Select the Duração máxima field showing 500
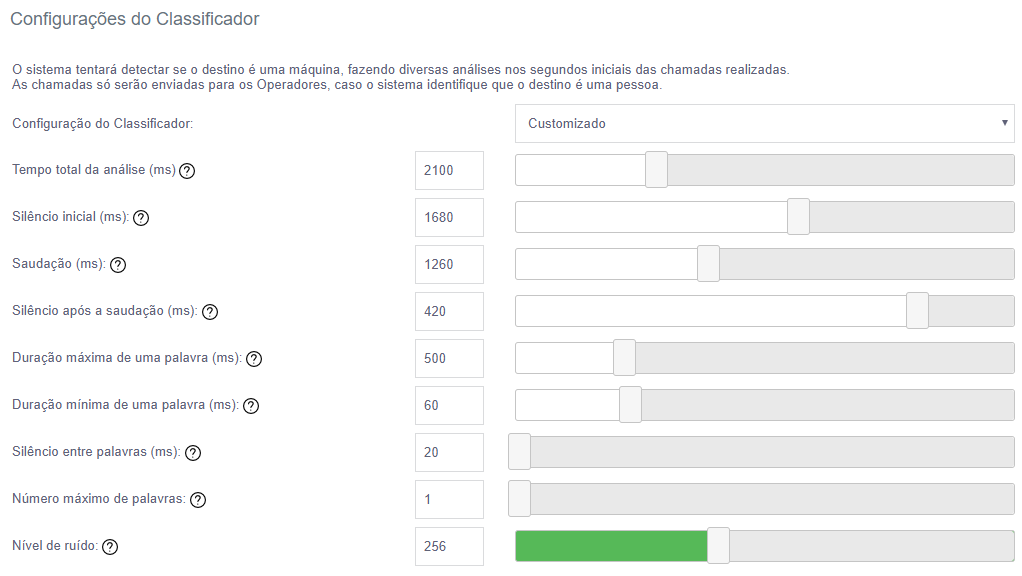Screen dimensions: 1022x576 [449, 358]
